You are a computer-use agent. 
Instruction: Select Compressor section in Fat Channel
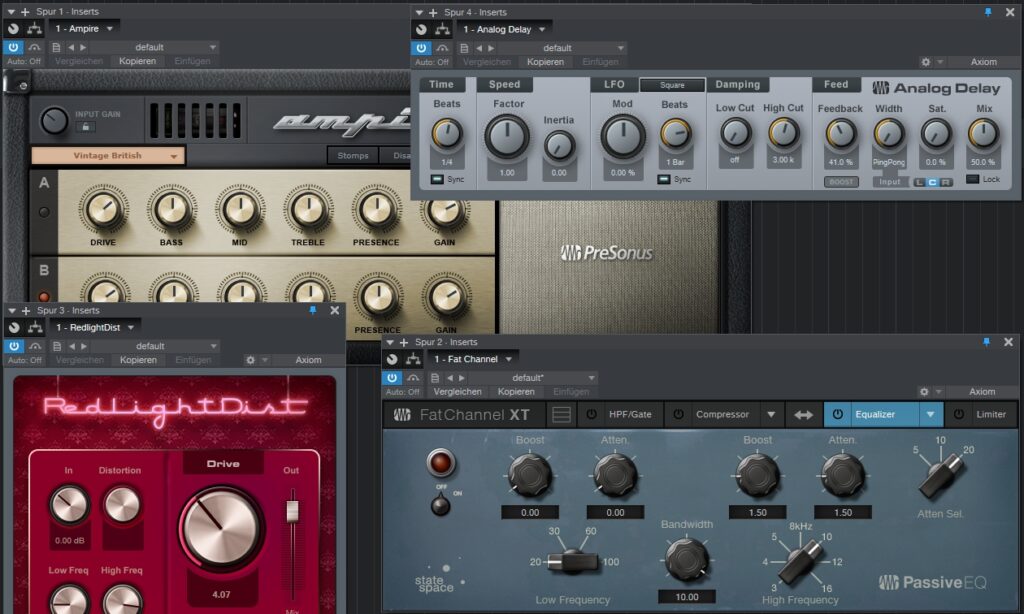point(722,414)
